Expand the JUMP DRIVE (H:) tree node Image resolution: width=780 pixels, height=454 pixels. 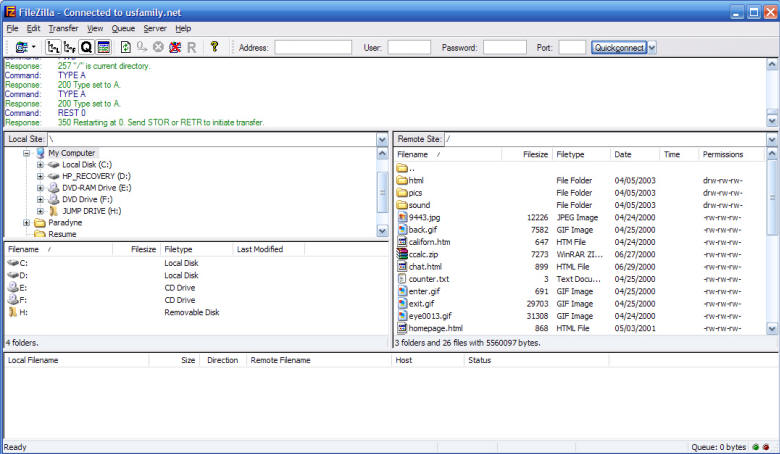point(40,211)
